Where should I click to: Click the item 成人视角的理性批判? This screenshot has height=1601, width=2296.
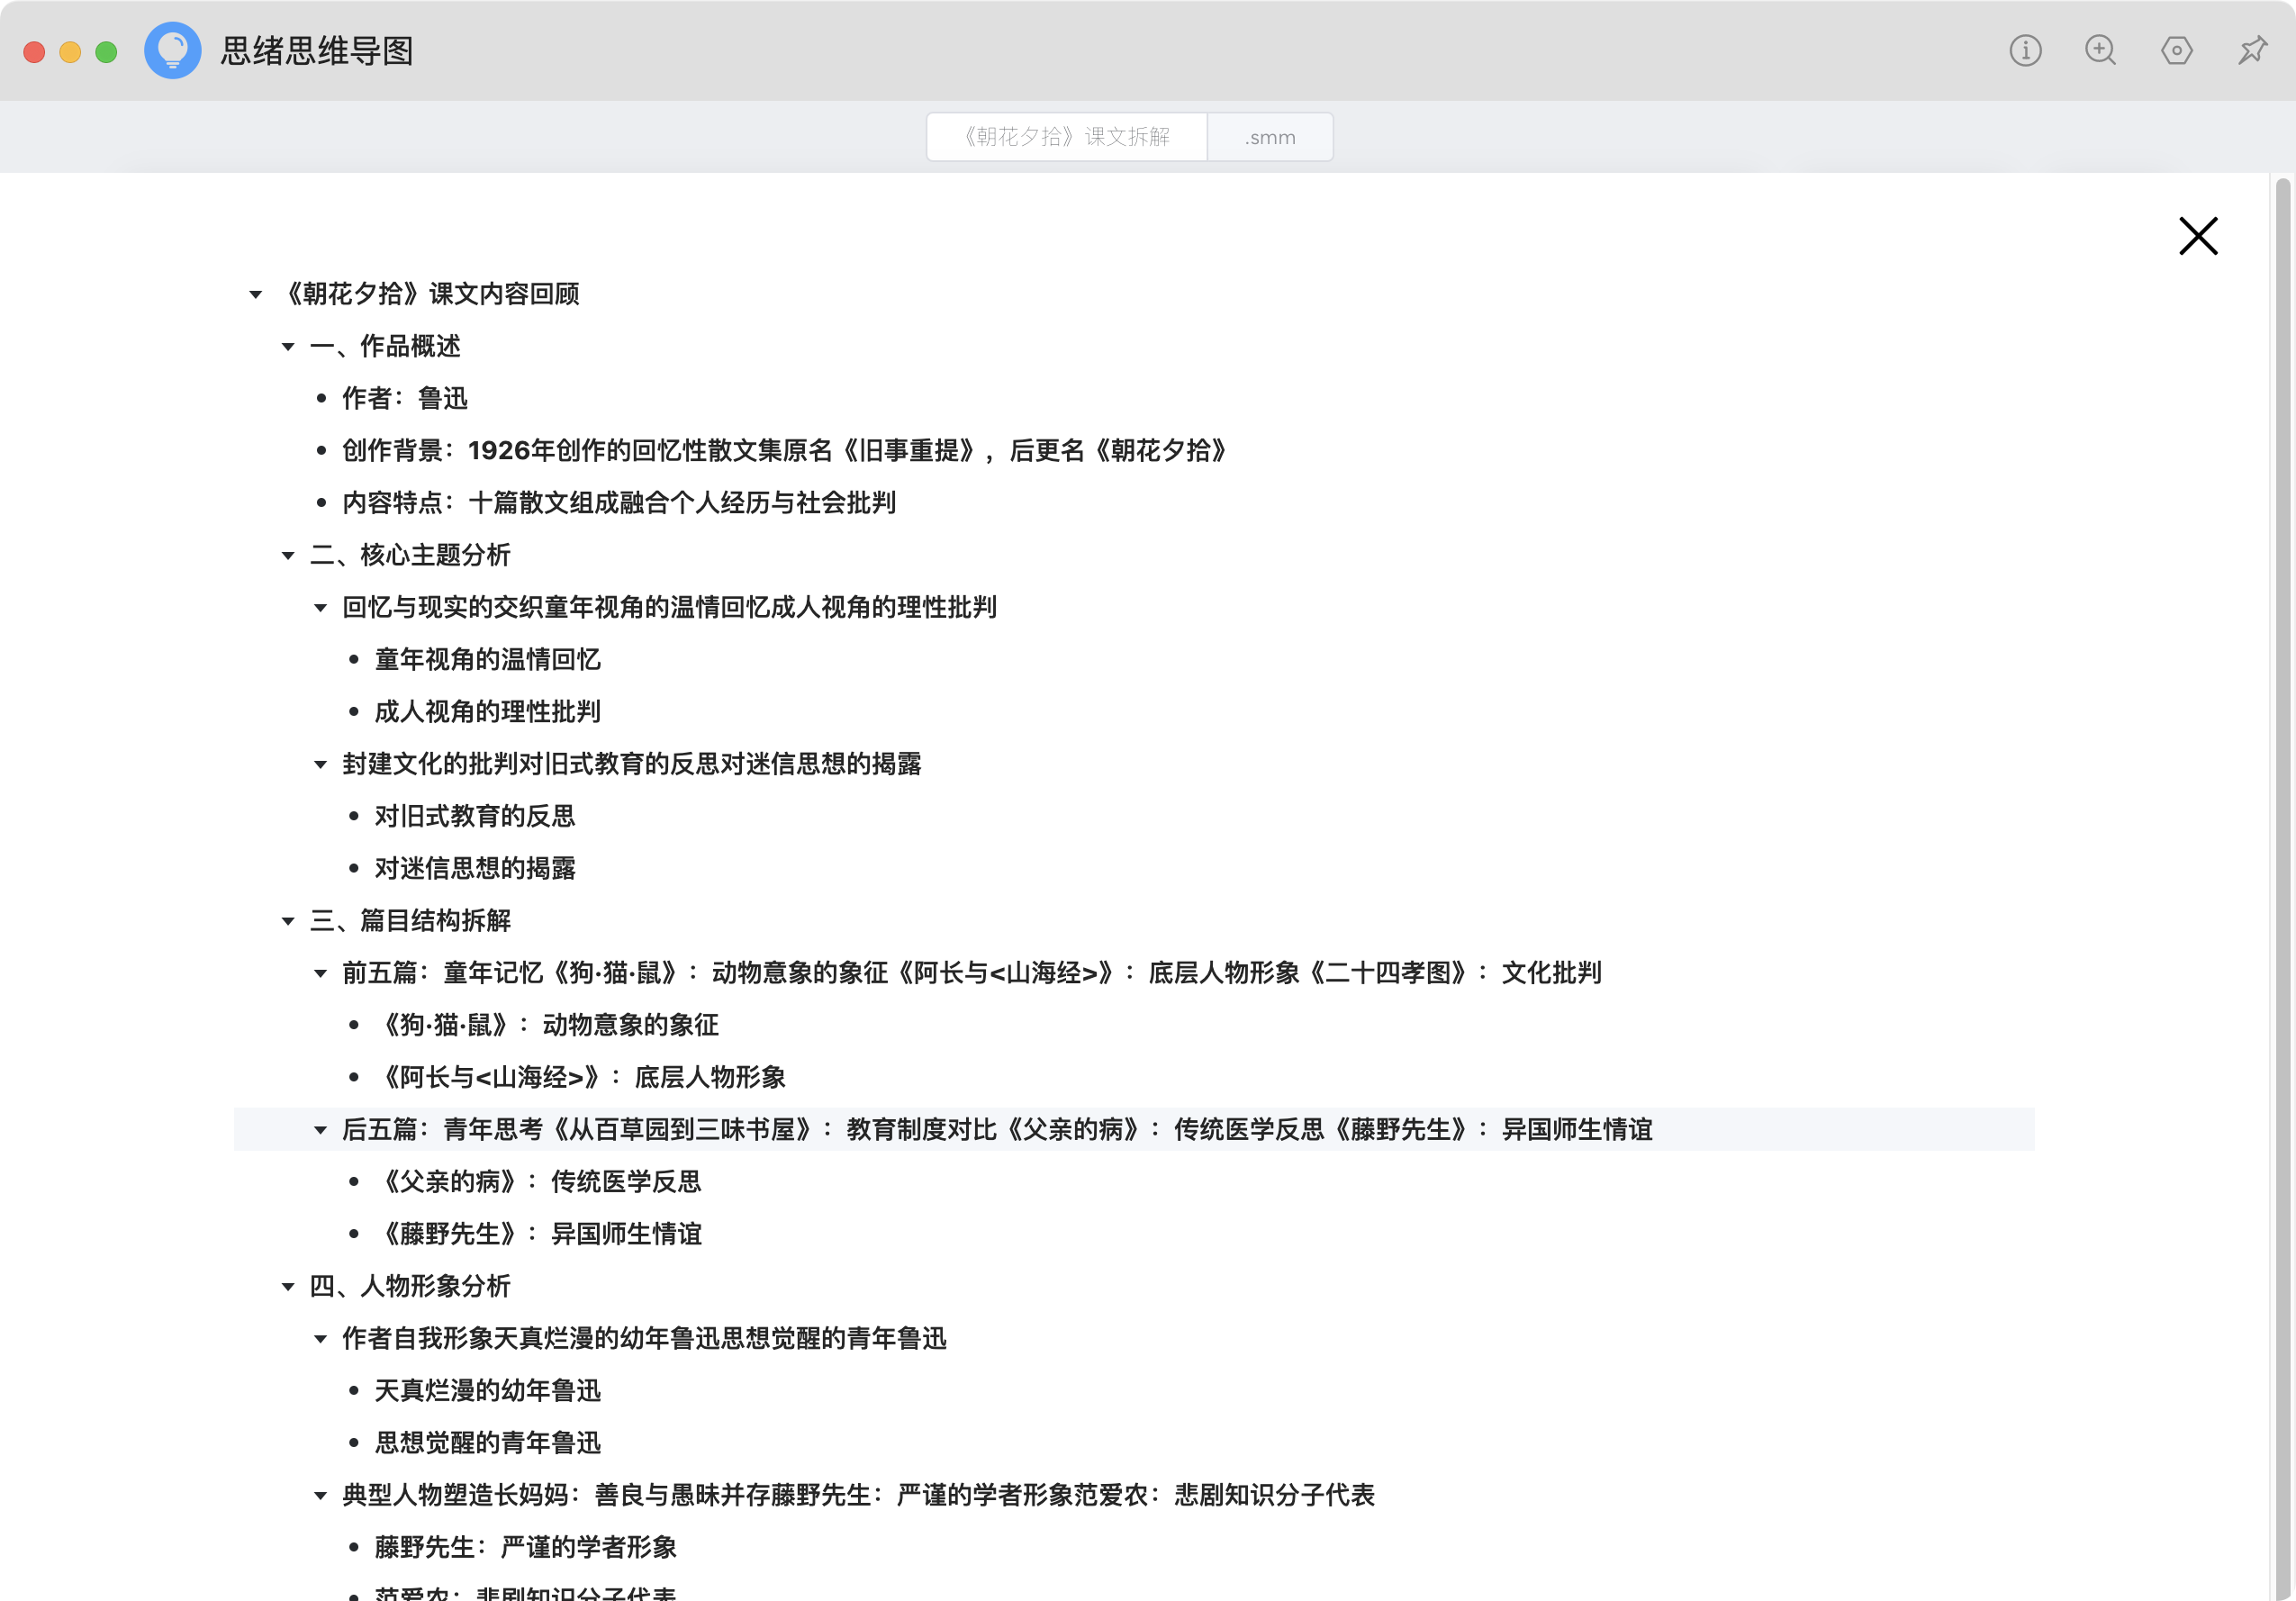tap(488, 711)
